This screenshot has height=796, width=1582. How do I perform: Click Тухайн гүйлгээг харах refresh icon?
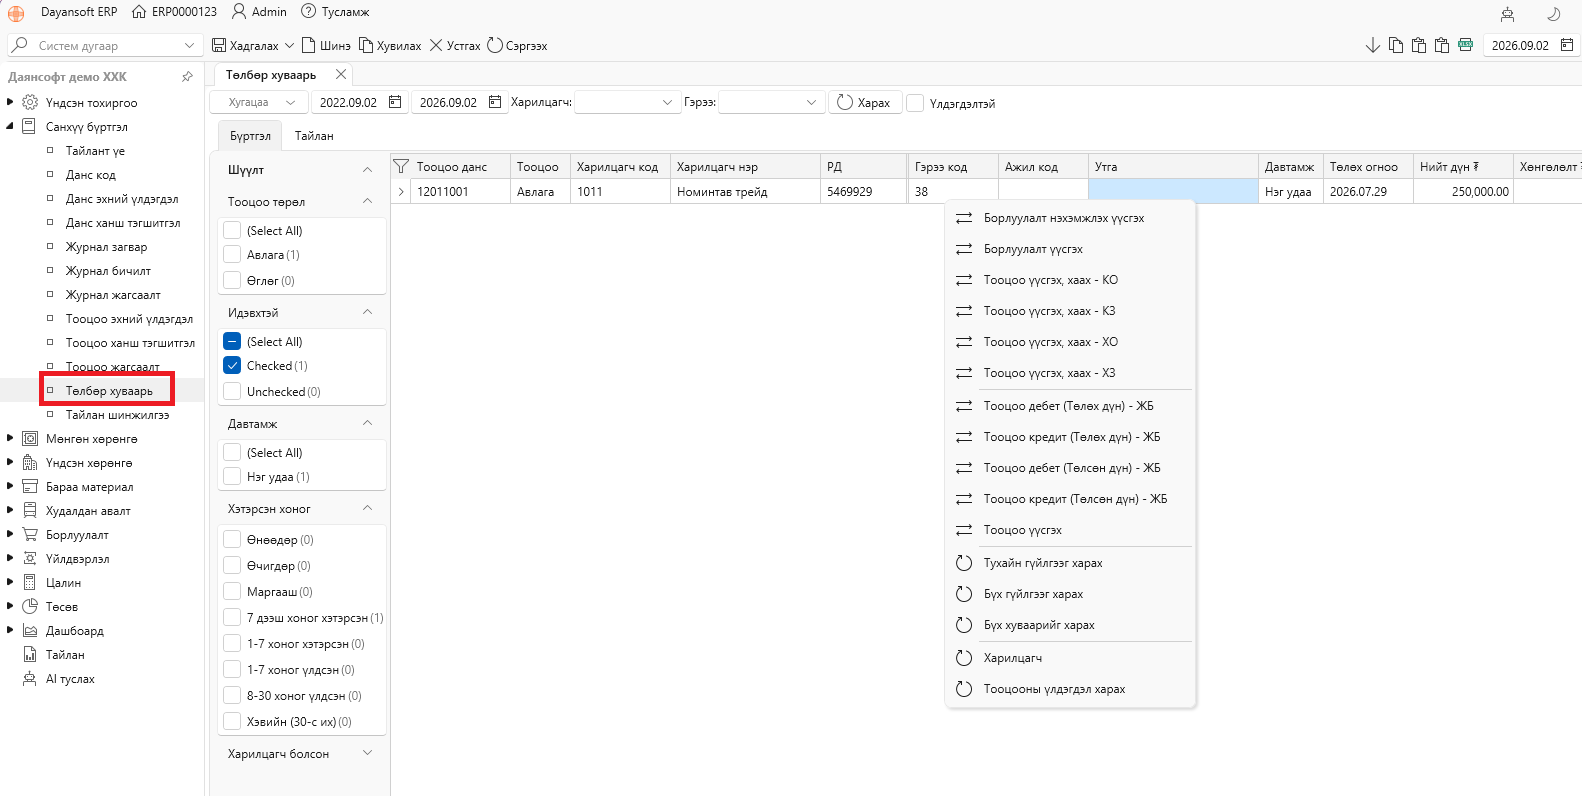point(964,563)
